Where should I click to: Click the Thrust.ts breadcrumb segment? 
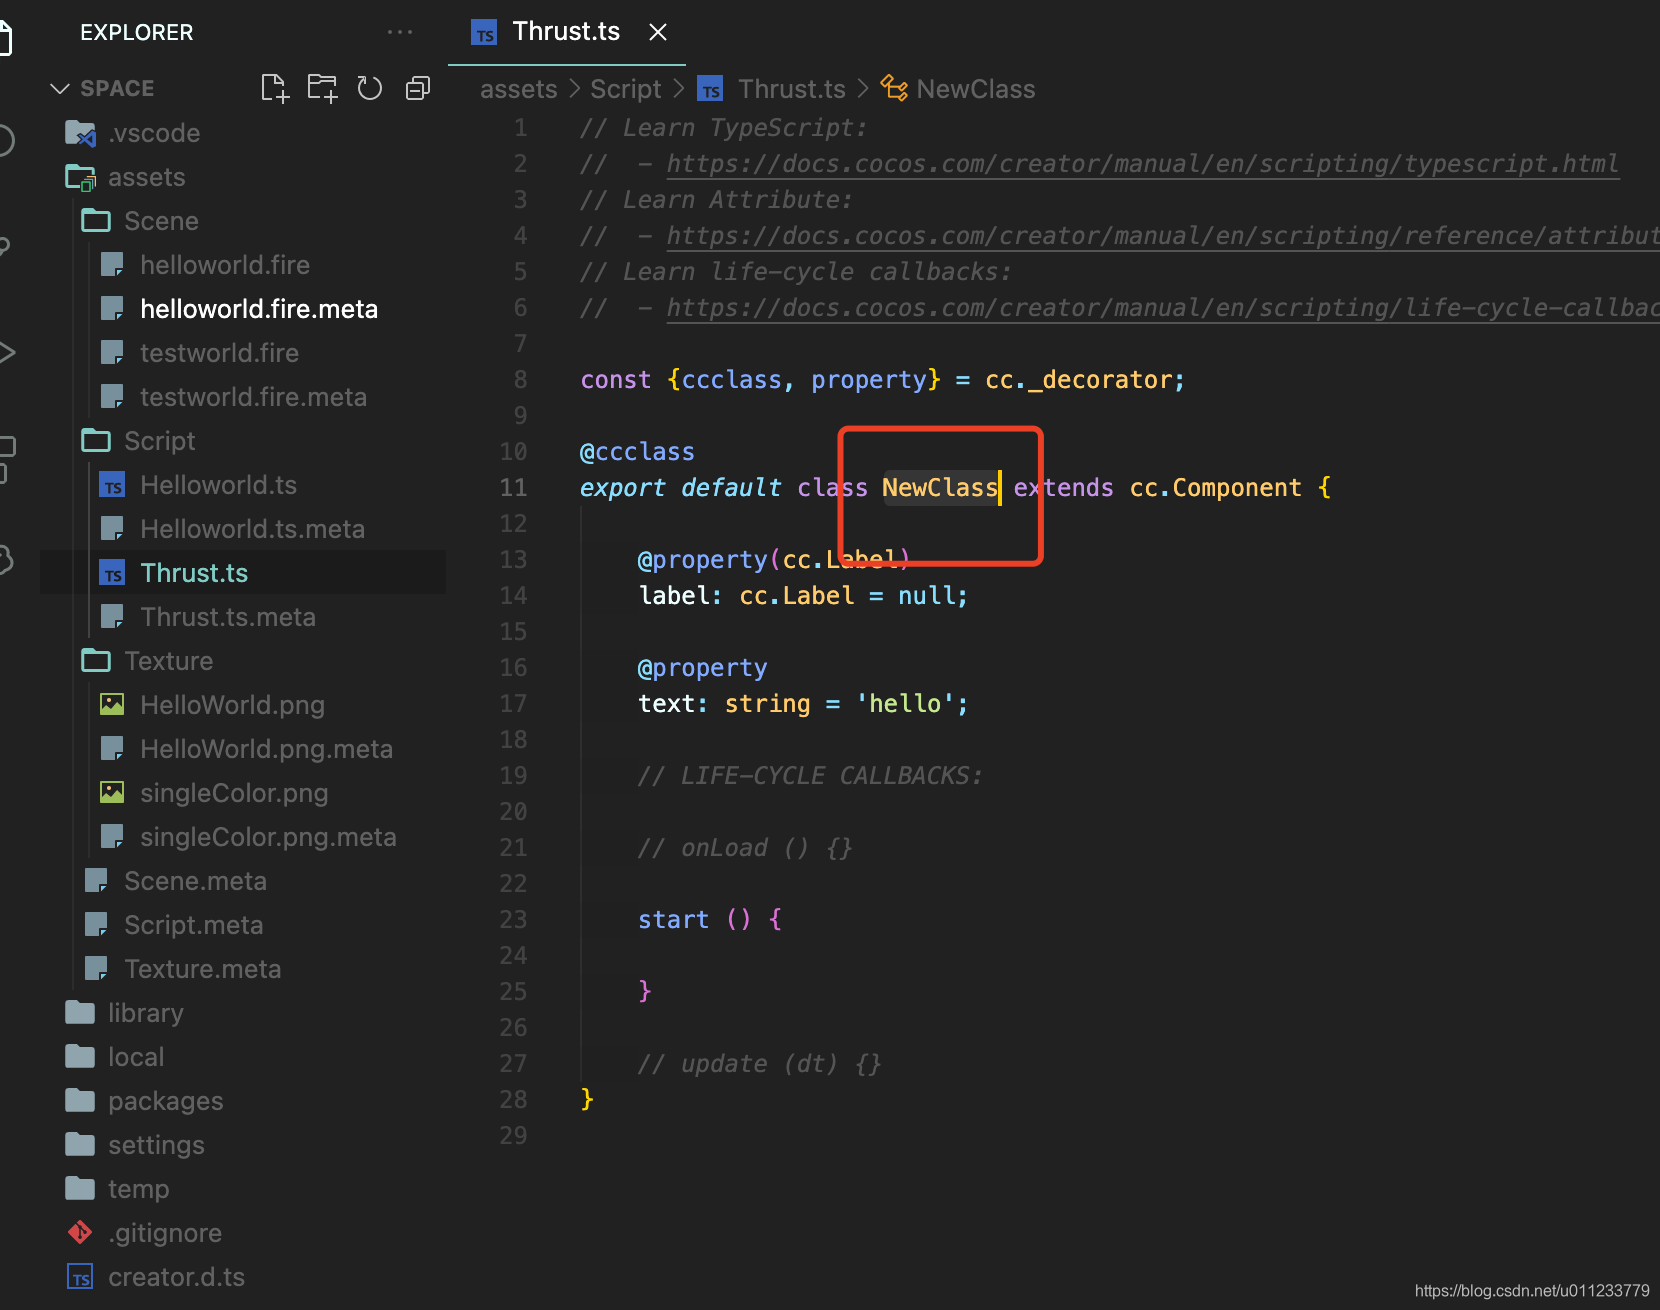click(791, 89)
